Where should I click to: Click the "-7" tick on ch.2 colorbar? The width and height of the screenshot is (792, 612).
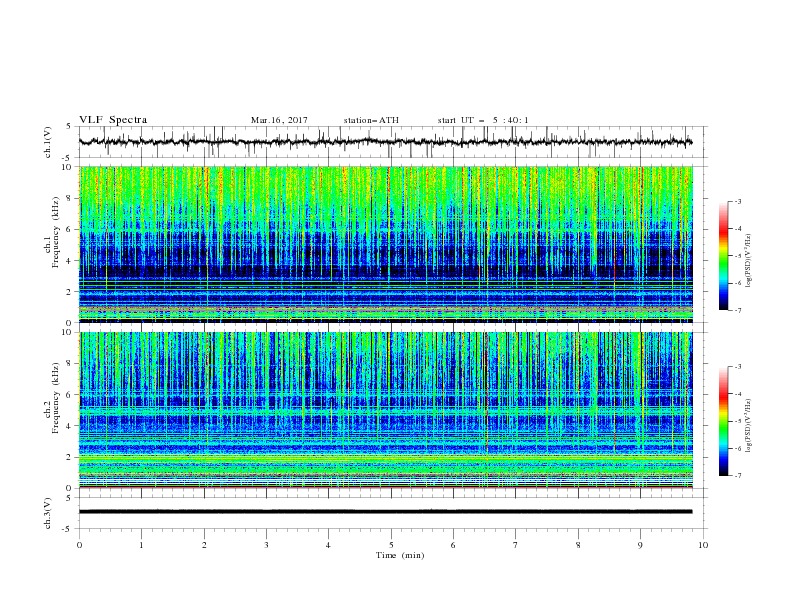(737, 476)
